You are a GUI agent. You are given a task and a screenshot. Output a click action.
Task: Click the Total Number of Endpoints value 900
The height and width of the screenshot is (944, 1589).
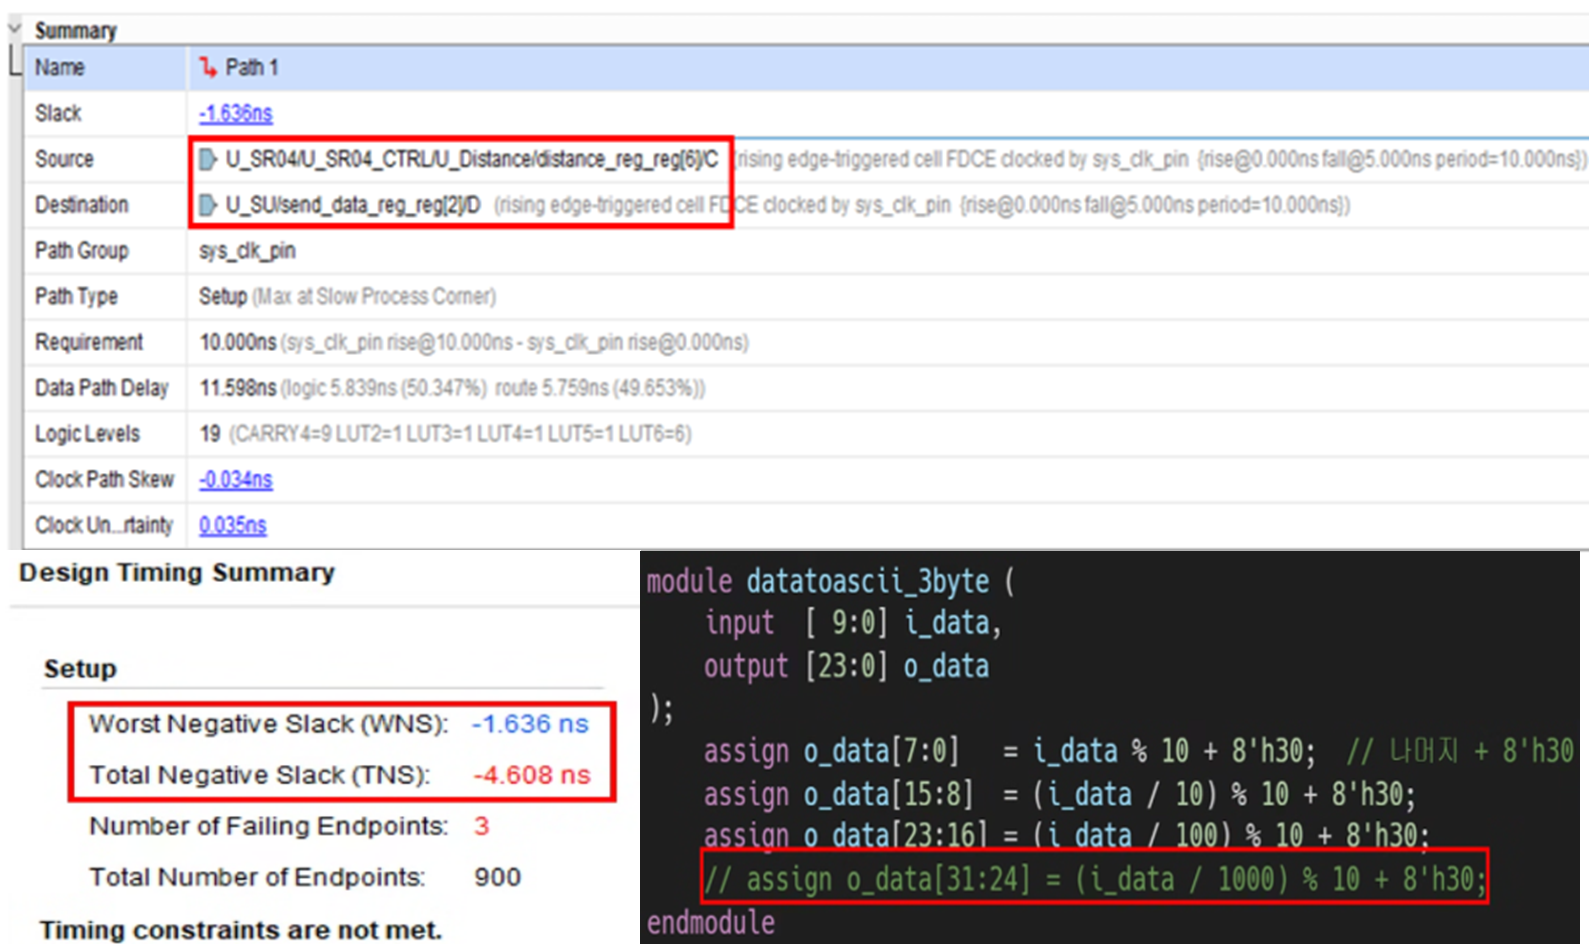(497, 877)
